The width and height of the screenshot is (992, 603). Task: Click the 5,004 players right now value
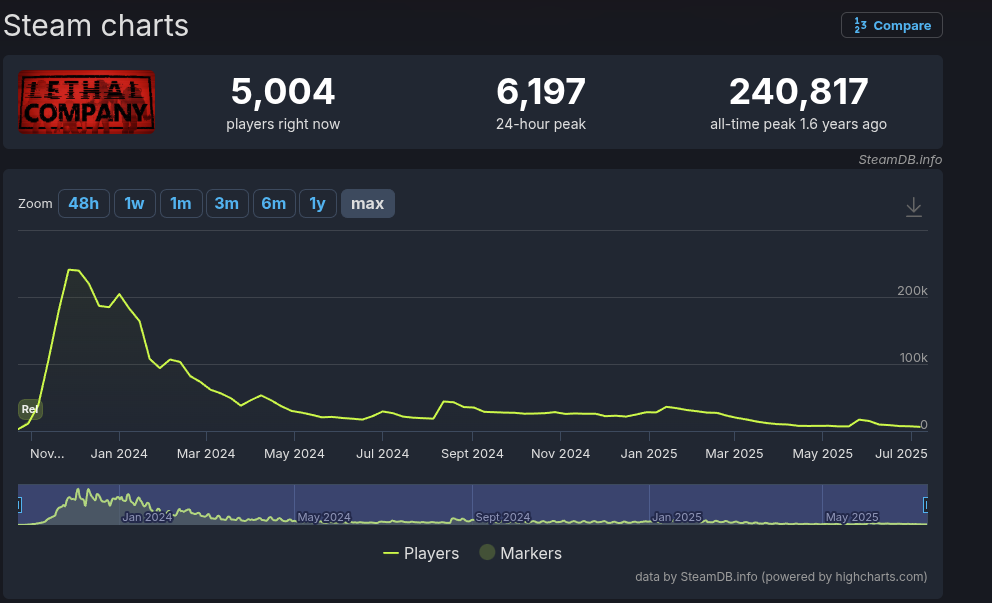point(283,92)
